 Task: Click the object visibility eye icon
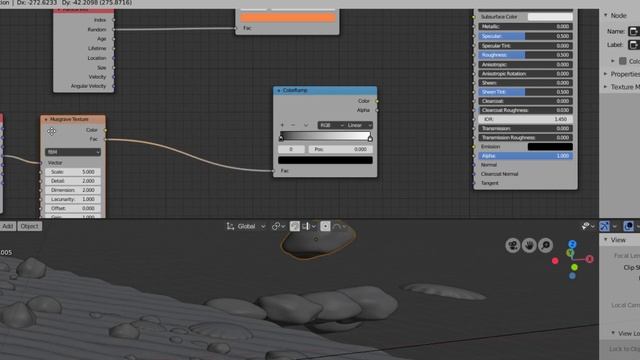click(x=585, y=226)
